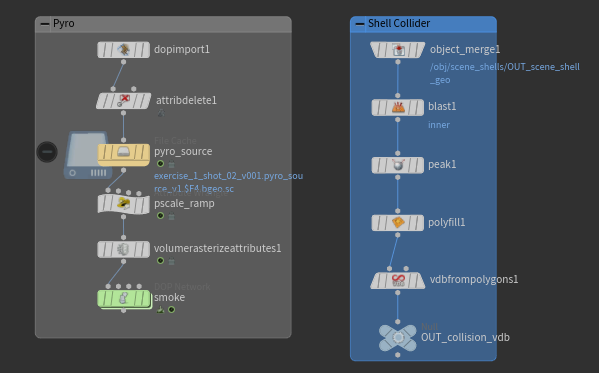Click the round minus button beside pyro_source

pyautogui.click(x=47, y=152)
